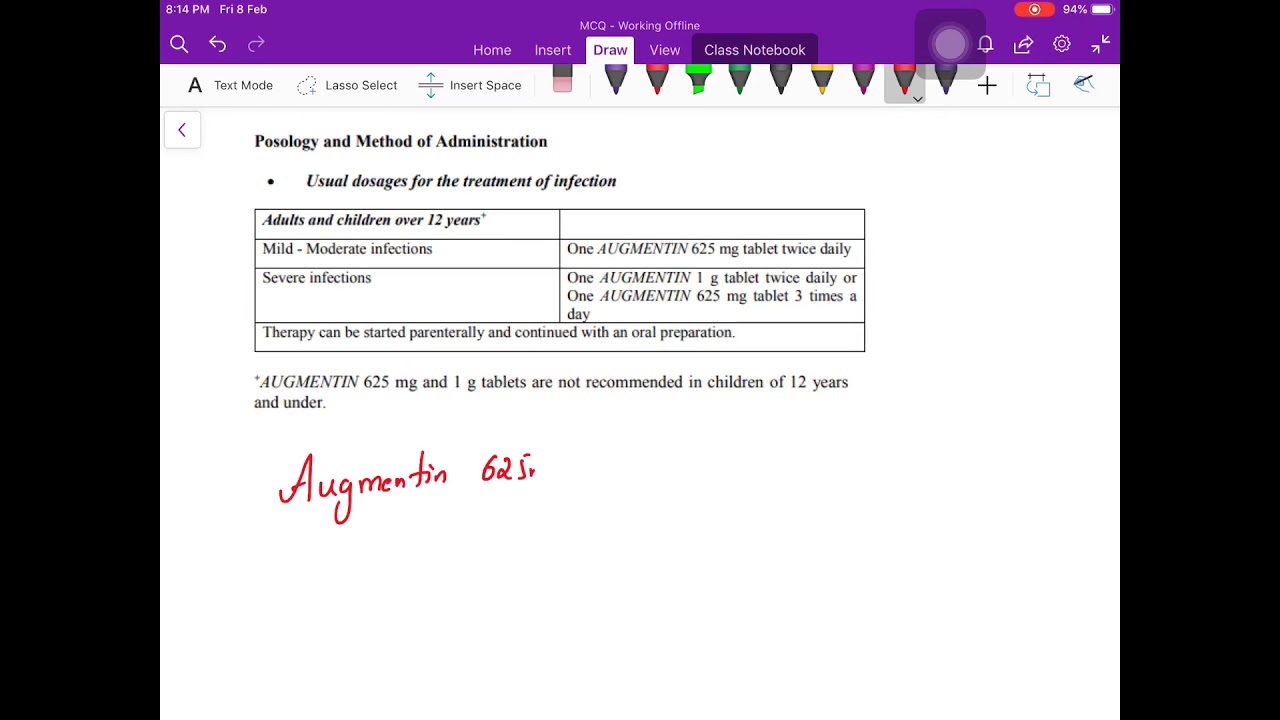Go back with the left chevron
Viewport: 1280px width, 720px height.
[x=182, y=130]
